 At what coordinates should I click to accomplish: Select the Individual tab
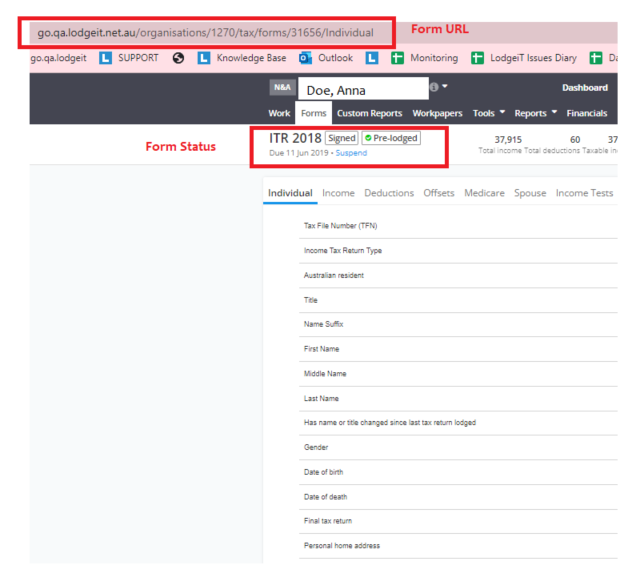pos(290,193)
